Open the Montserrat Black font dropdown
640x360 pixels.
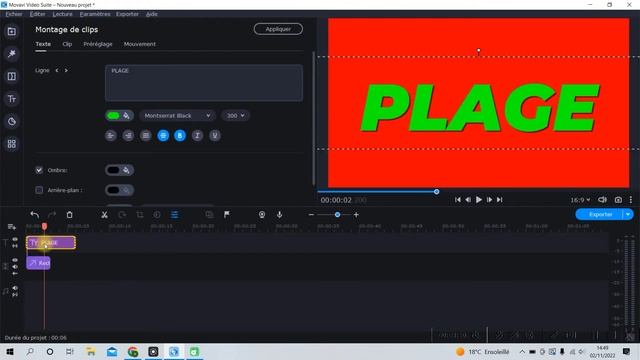[x=177, y=116]
